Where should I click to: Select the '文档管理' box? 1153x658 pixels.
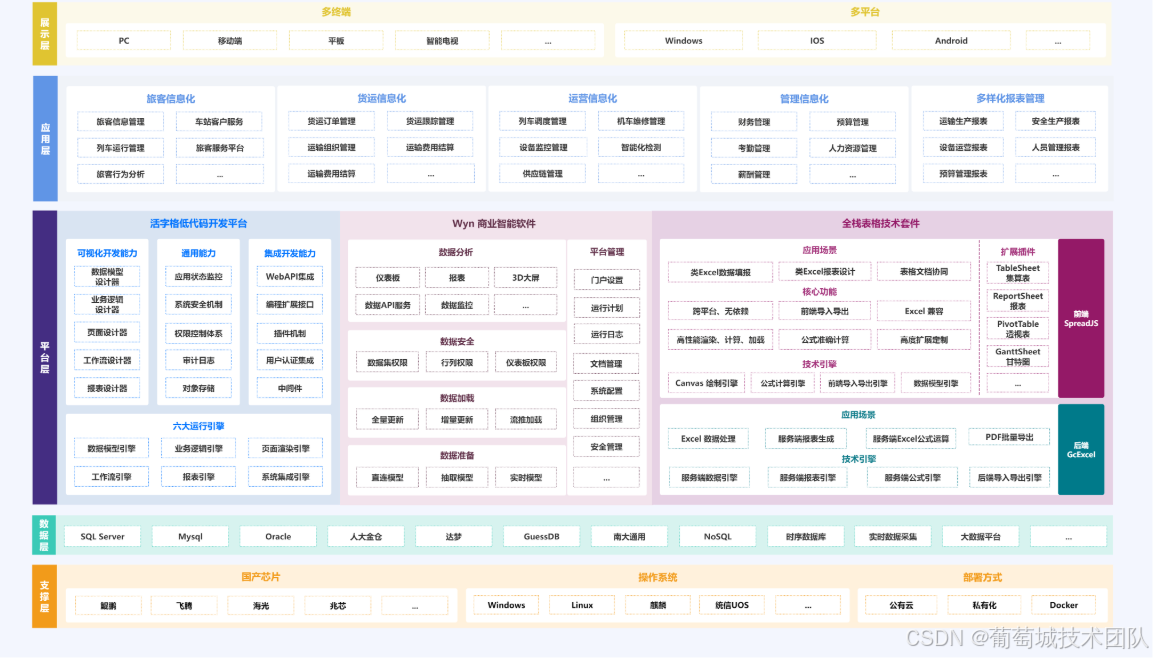click(x=607, y=363)
